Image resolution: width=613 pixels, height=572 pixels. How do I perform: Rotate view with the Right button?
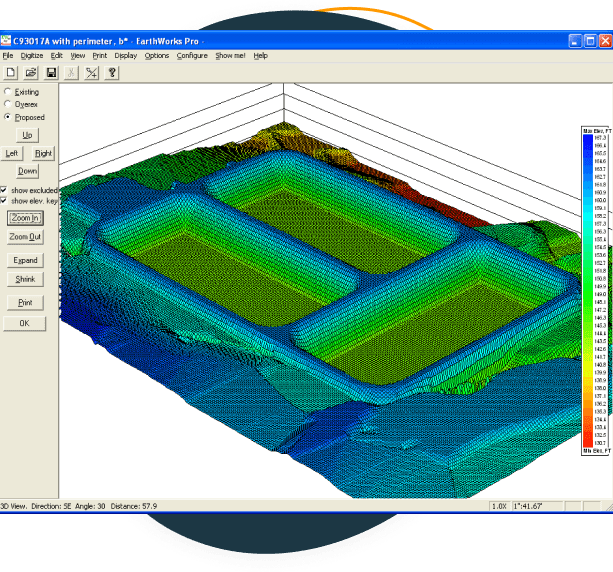tap(43, 153)
